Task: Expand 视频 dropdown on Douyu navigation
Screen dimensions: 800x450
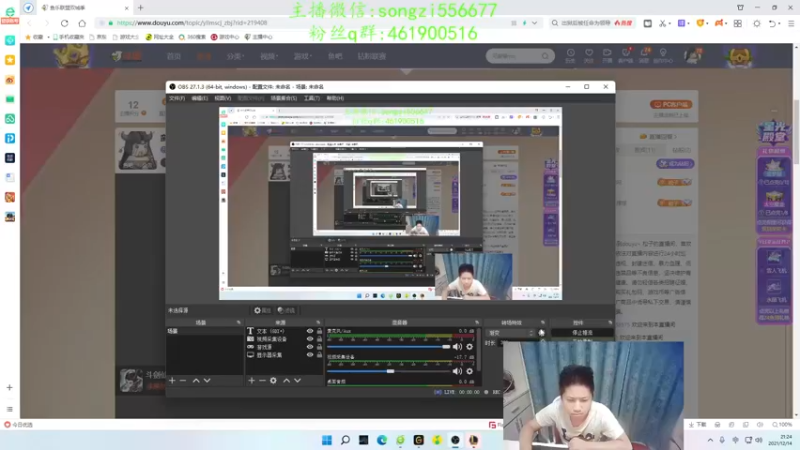Action: (269, 56)
